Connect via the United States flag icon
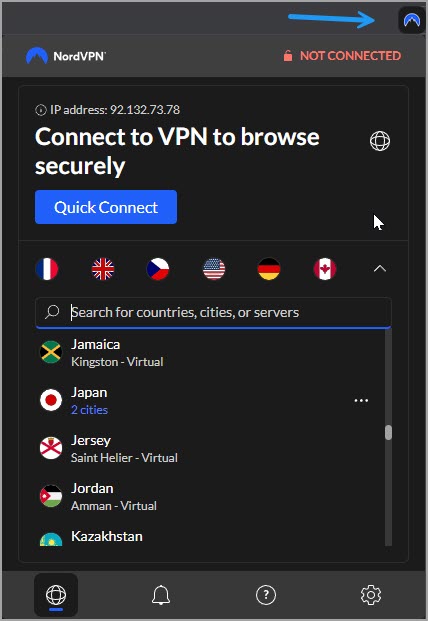Image resolution: width=428 pixels, height=621 pixels. tap(214, 269)
